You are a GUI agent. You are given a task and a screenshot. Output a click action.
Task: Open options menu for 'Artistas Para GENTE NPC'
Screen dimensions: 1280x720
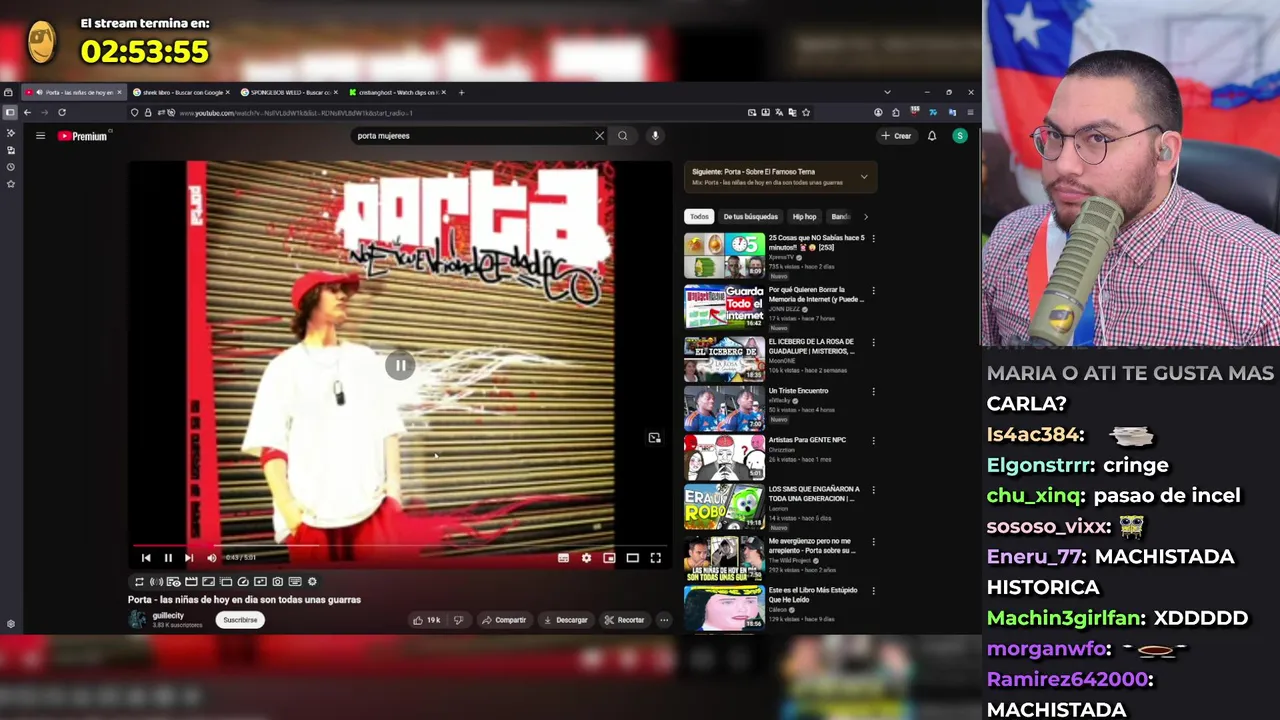tap(873, 441)
